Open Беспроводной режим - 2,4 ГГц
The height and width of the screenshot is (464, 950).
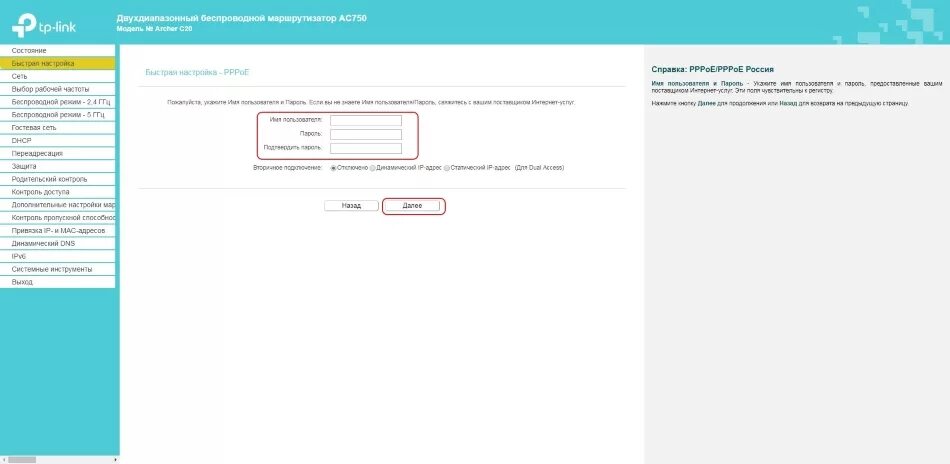(58, 102)
